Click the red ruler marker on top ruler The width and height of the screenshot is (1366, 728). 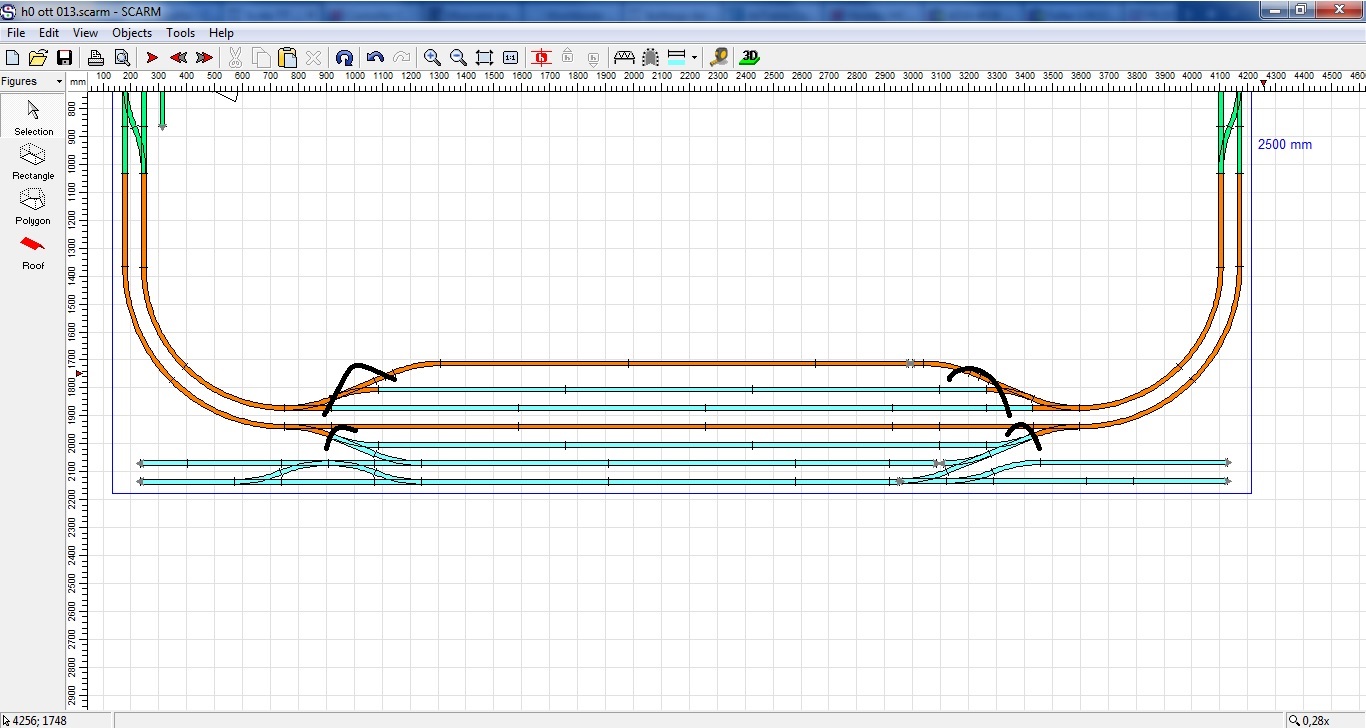coord(1263,85)
